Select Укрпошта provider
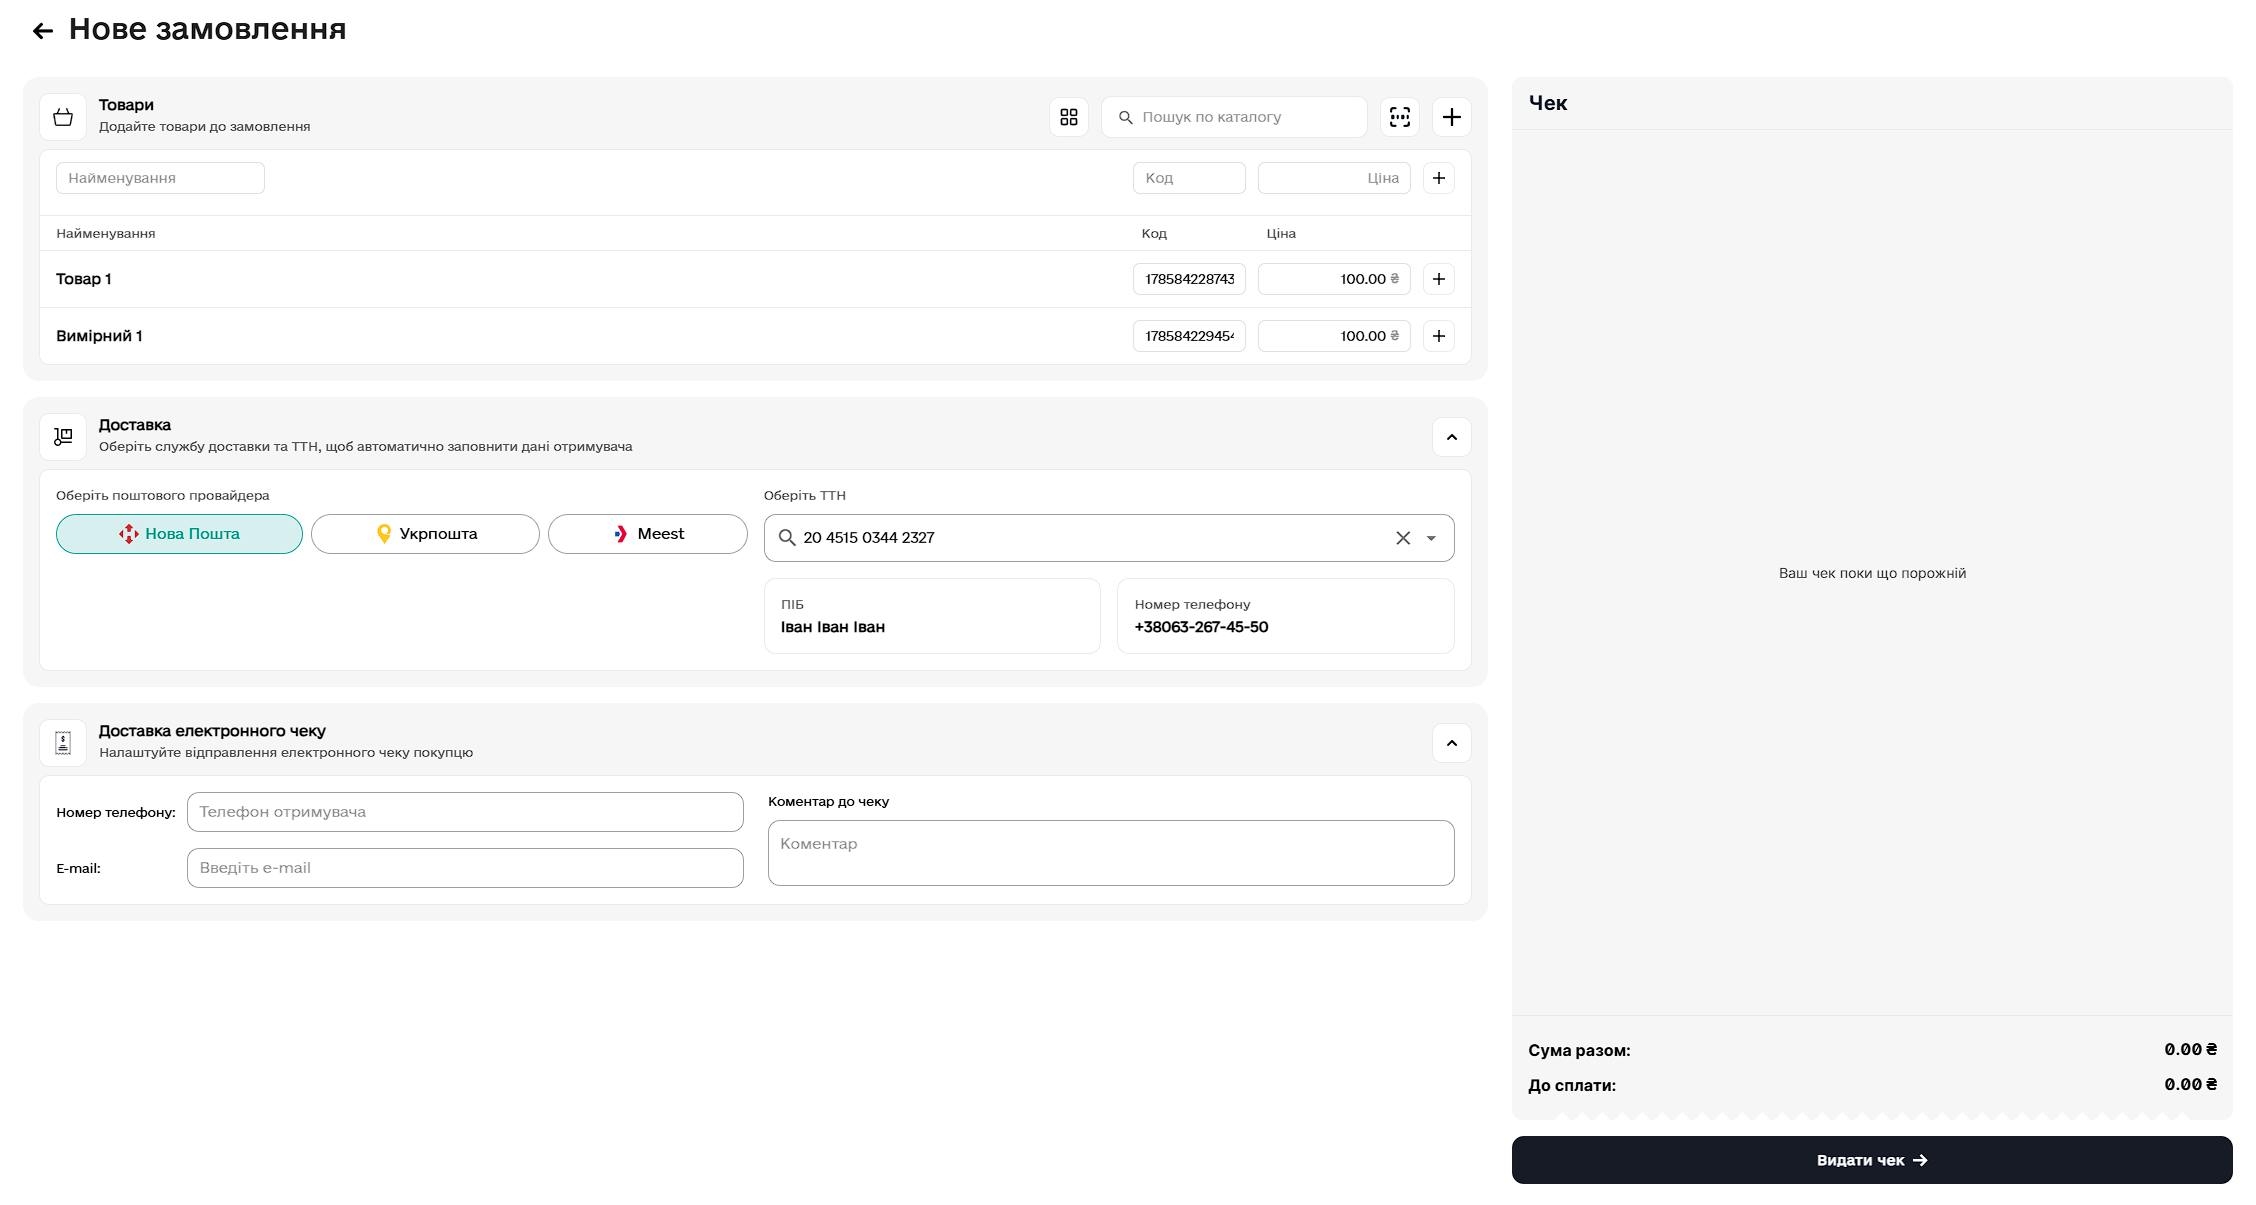The image size is (2256, 1205). point(425,534)
